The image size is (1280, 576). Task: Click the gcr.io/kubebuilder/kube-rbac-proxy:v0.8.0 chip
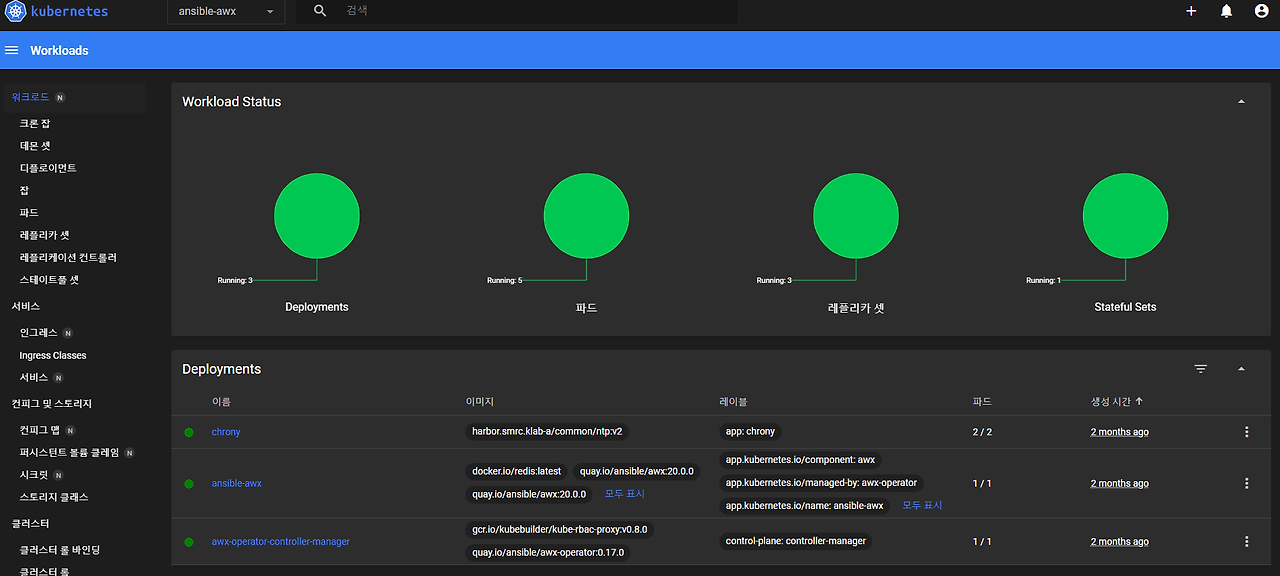[560, 529]
